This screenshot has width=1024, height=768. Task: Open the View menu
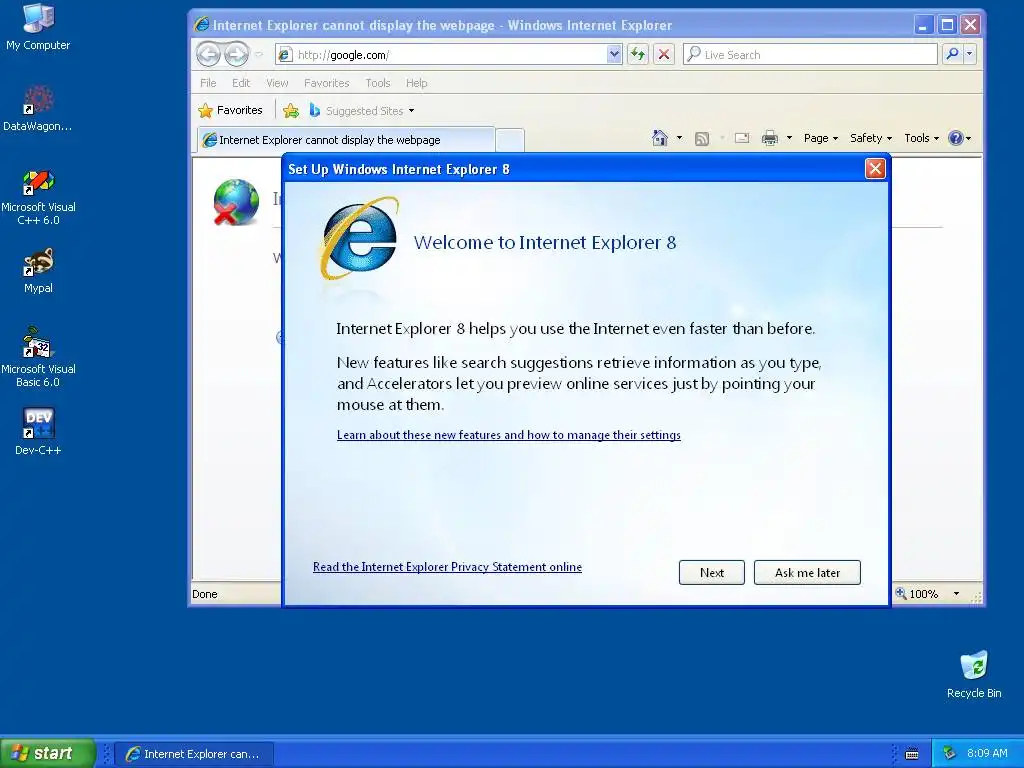coord(277,83)
